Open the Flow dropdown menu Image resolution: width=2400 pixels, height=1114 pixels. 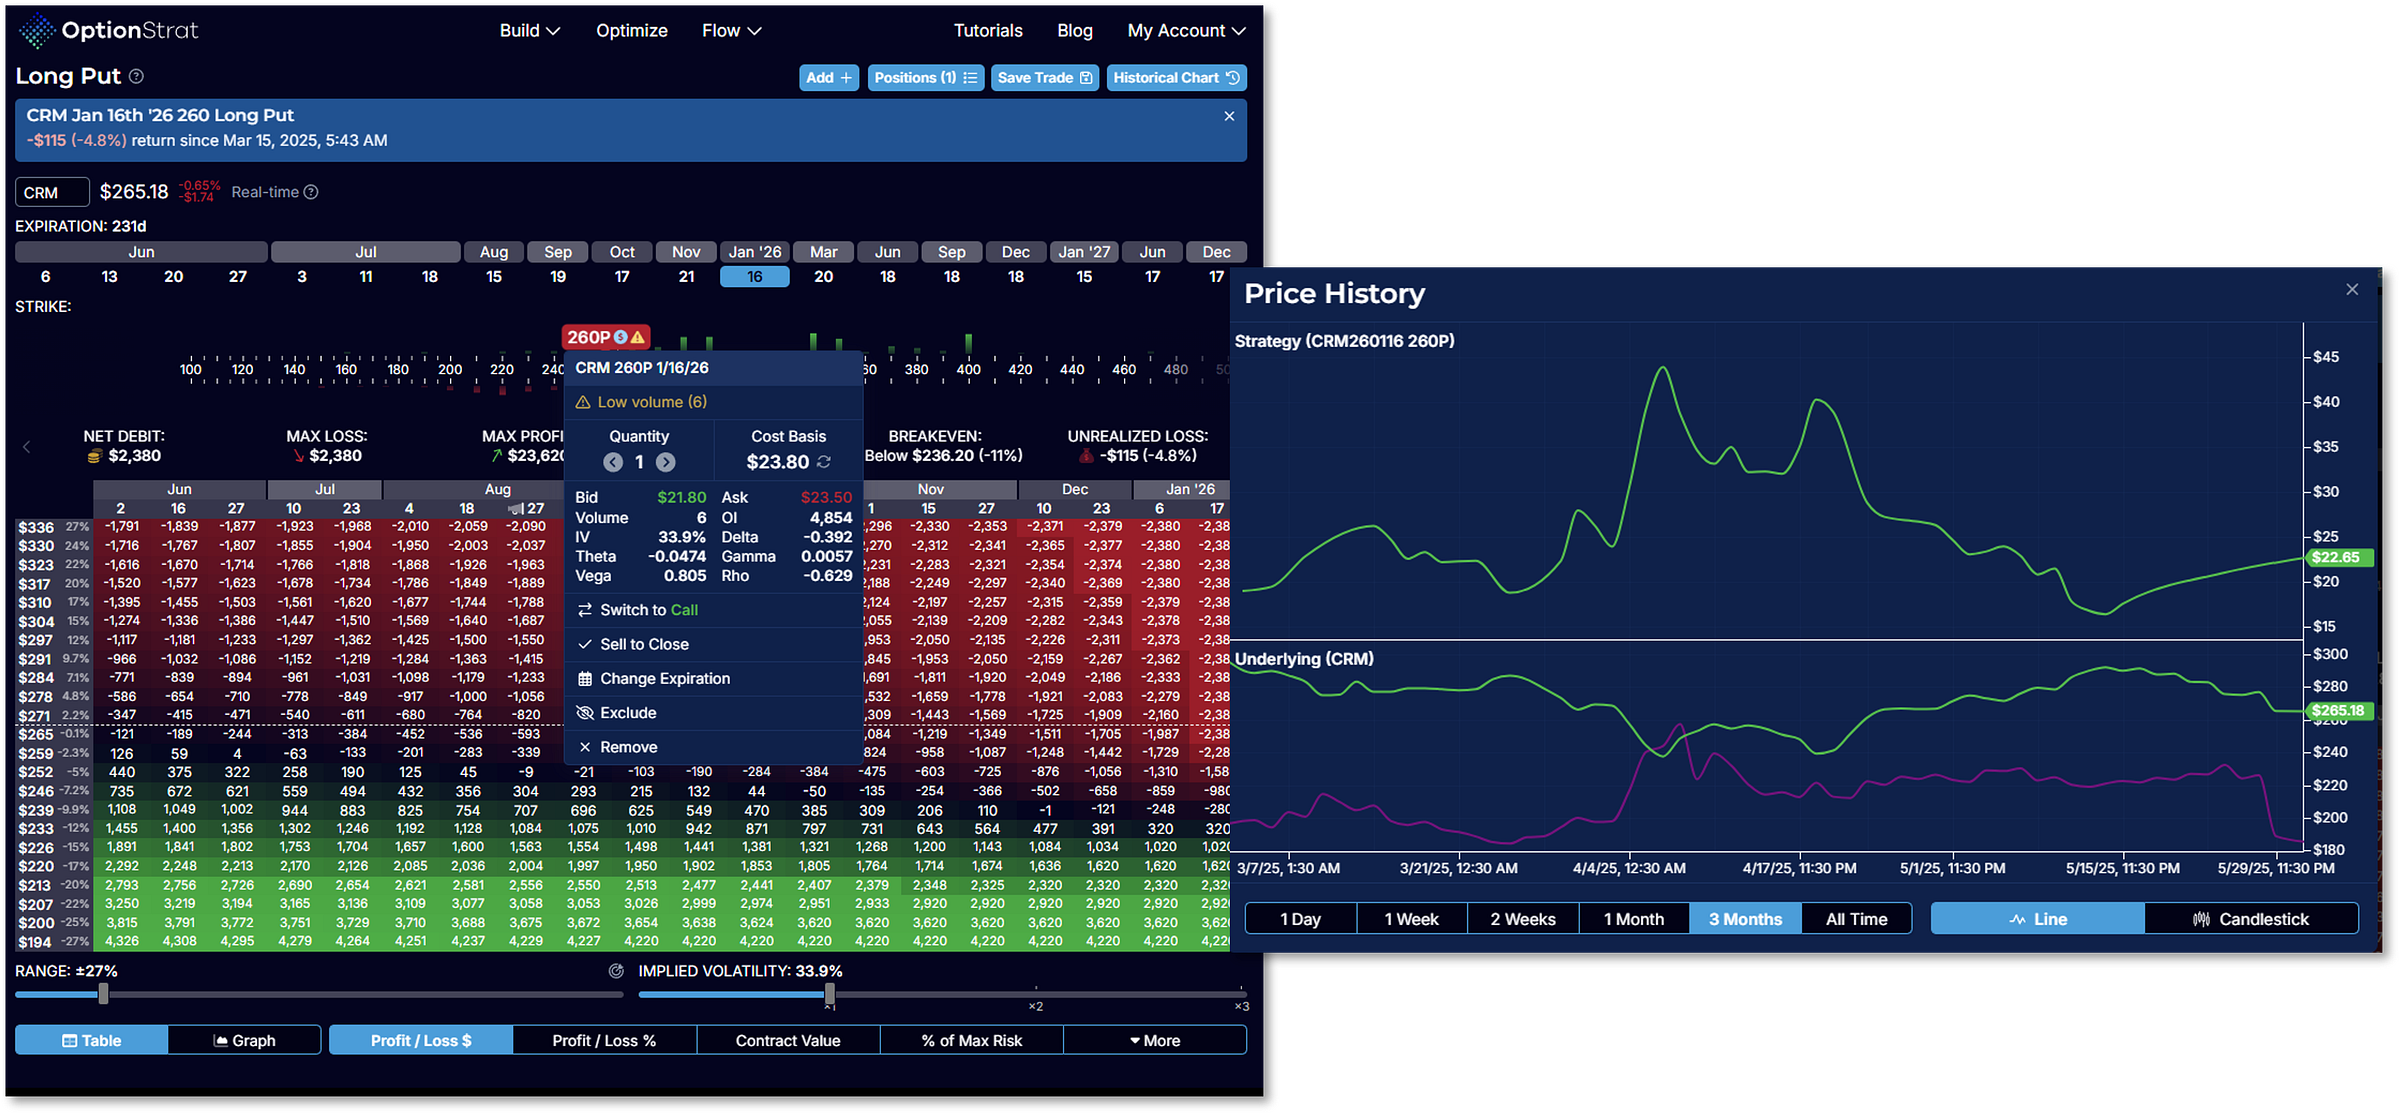click(731, 31)
